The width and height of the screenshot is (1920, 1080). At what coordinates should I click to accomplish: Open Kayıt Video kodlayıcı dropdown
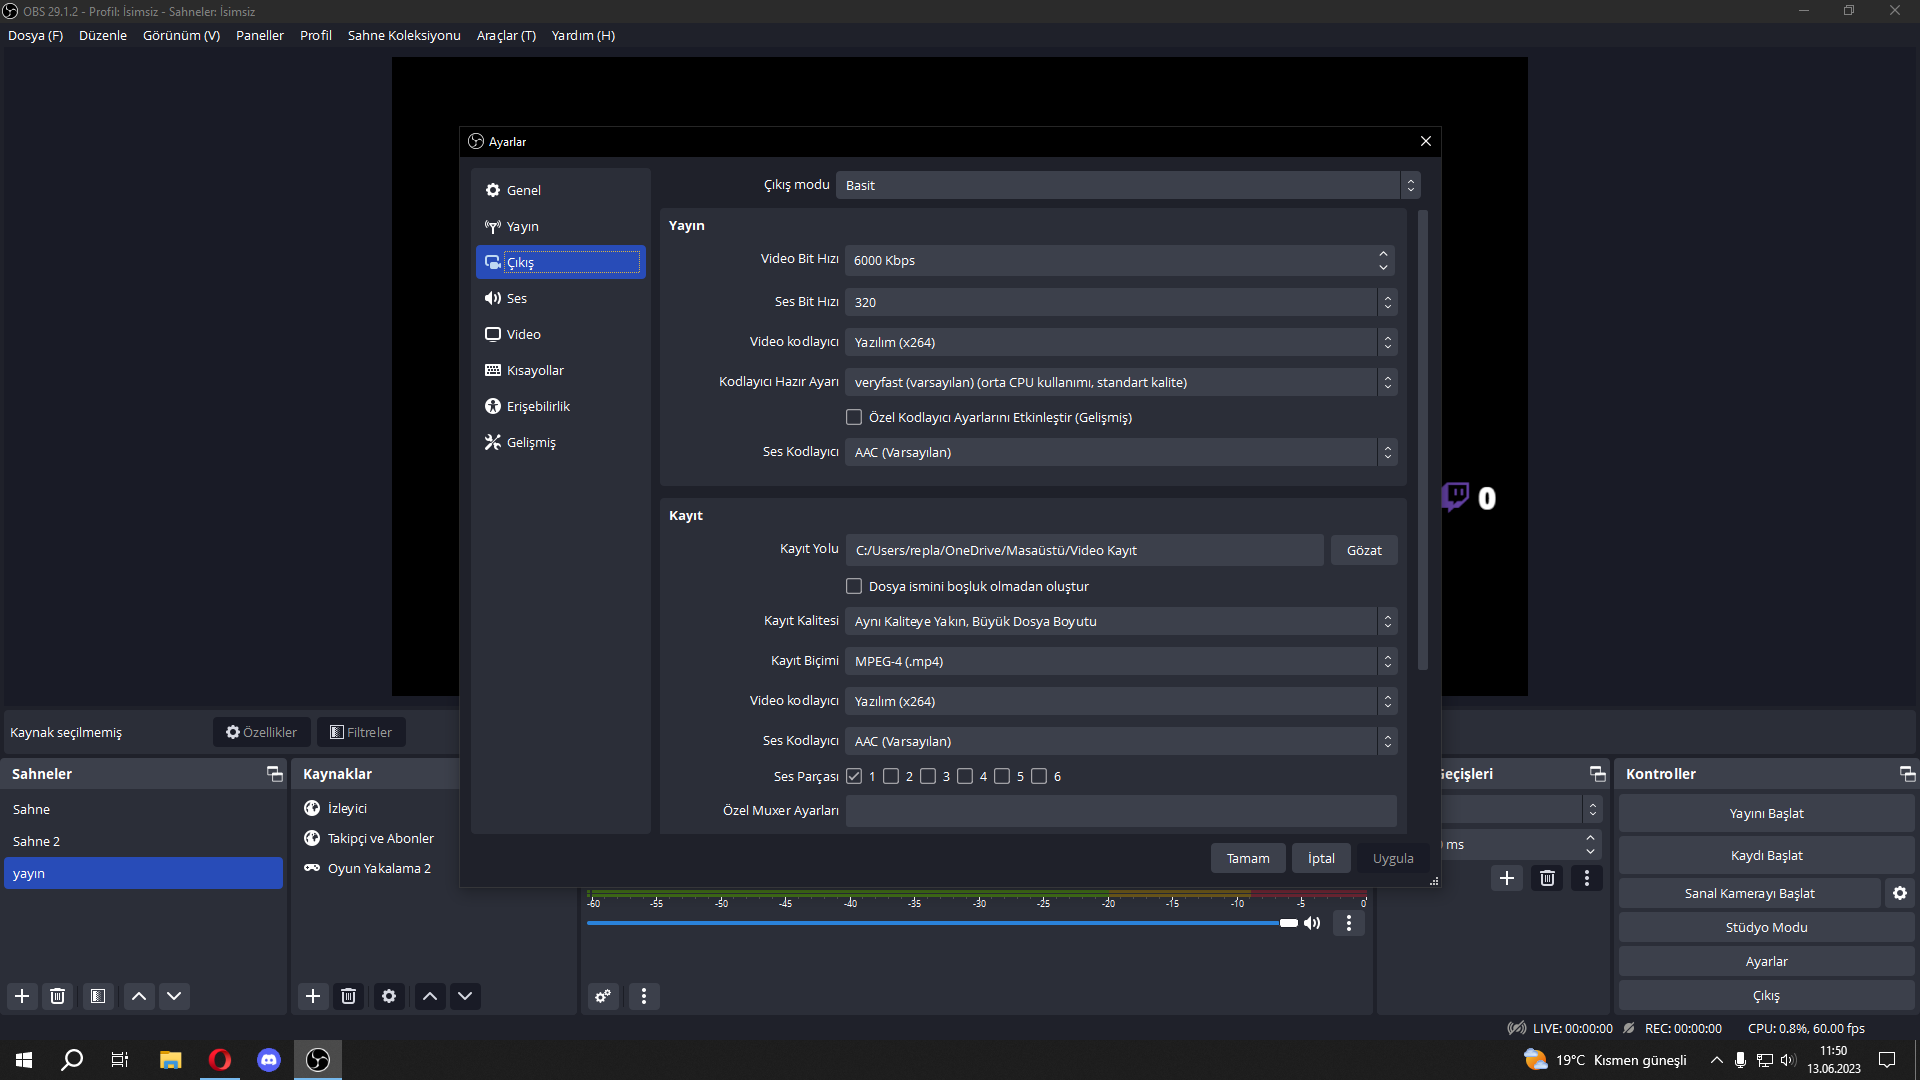(1121, 701)
